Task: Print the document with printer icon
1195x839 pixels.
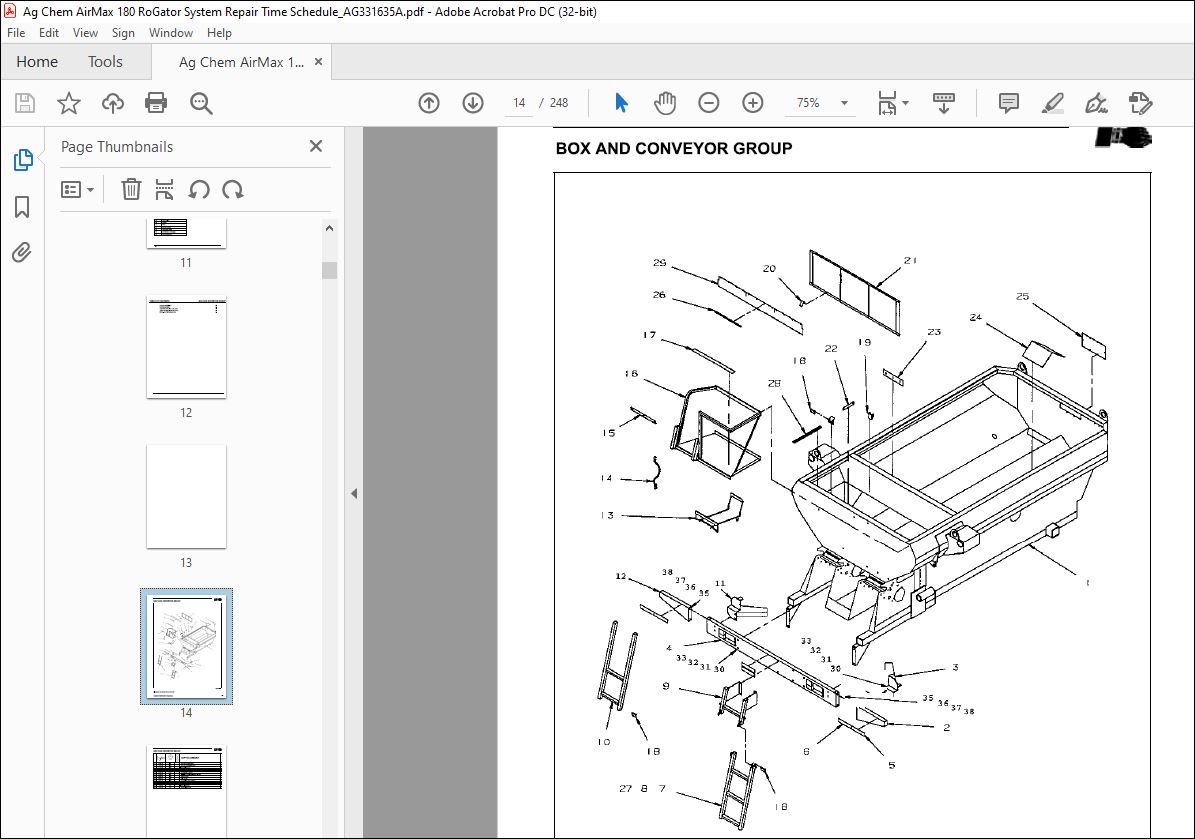Action: tap(156, 103)
